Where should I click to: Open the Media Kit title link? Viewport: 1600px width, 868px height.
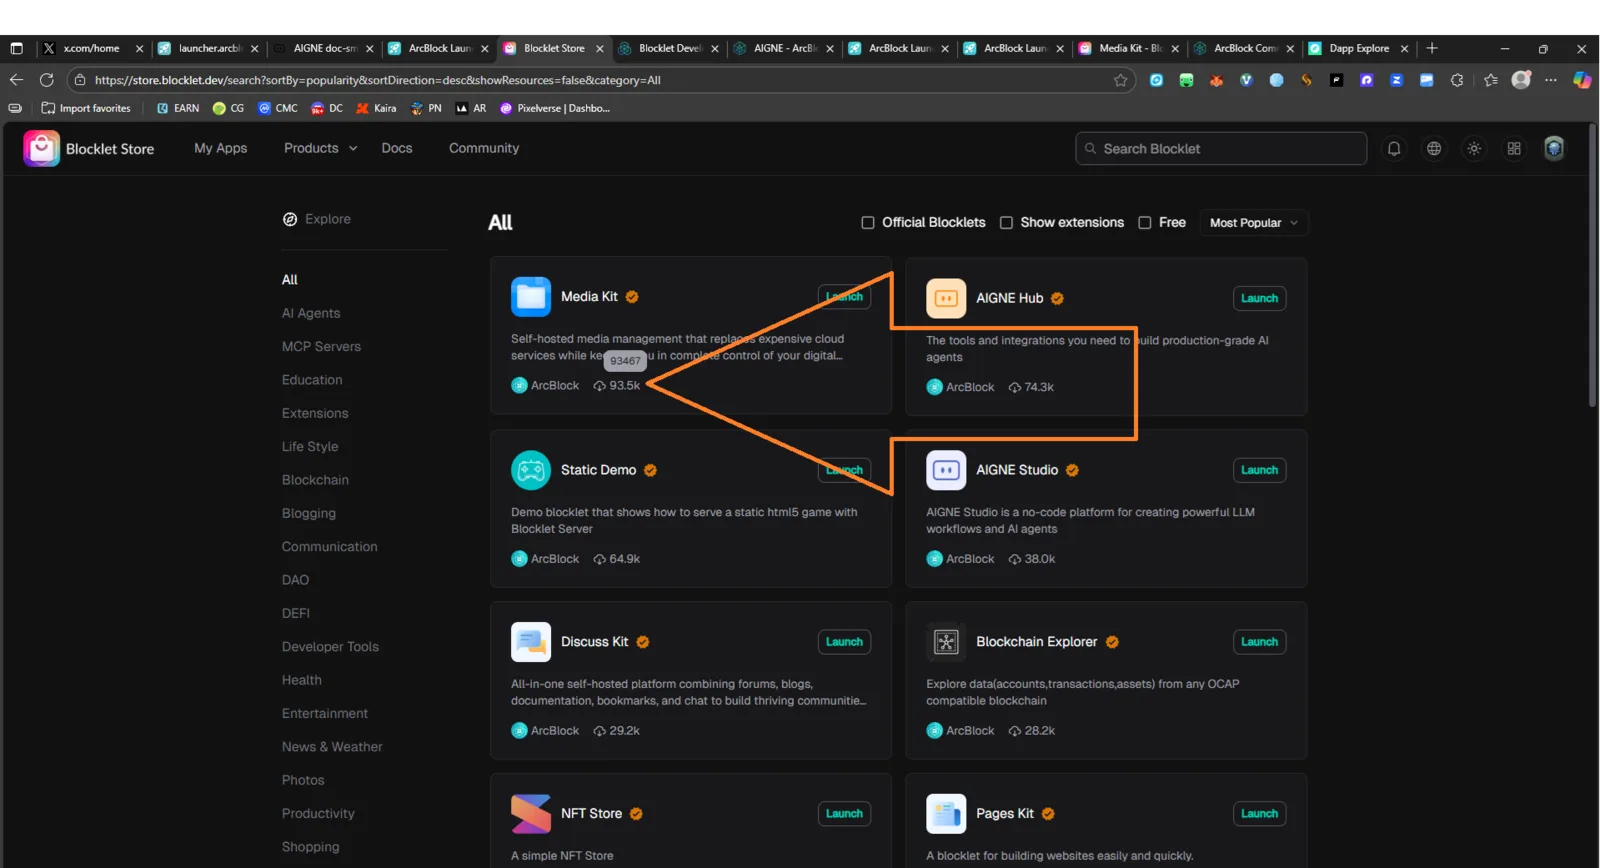589,297
